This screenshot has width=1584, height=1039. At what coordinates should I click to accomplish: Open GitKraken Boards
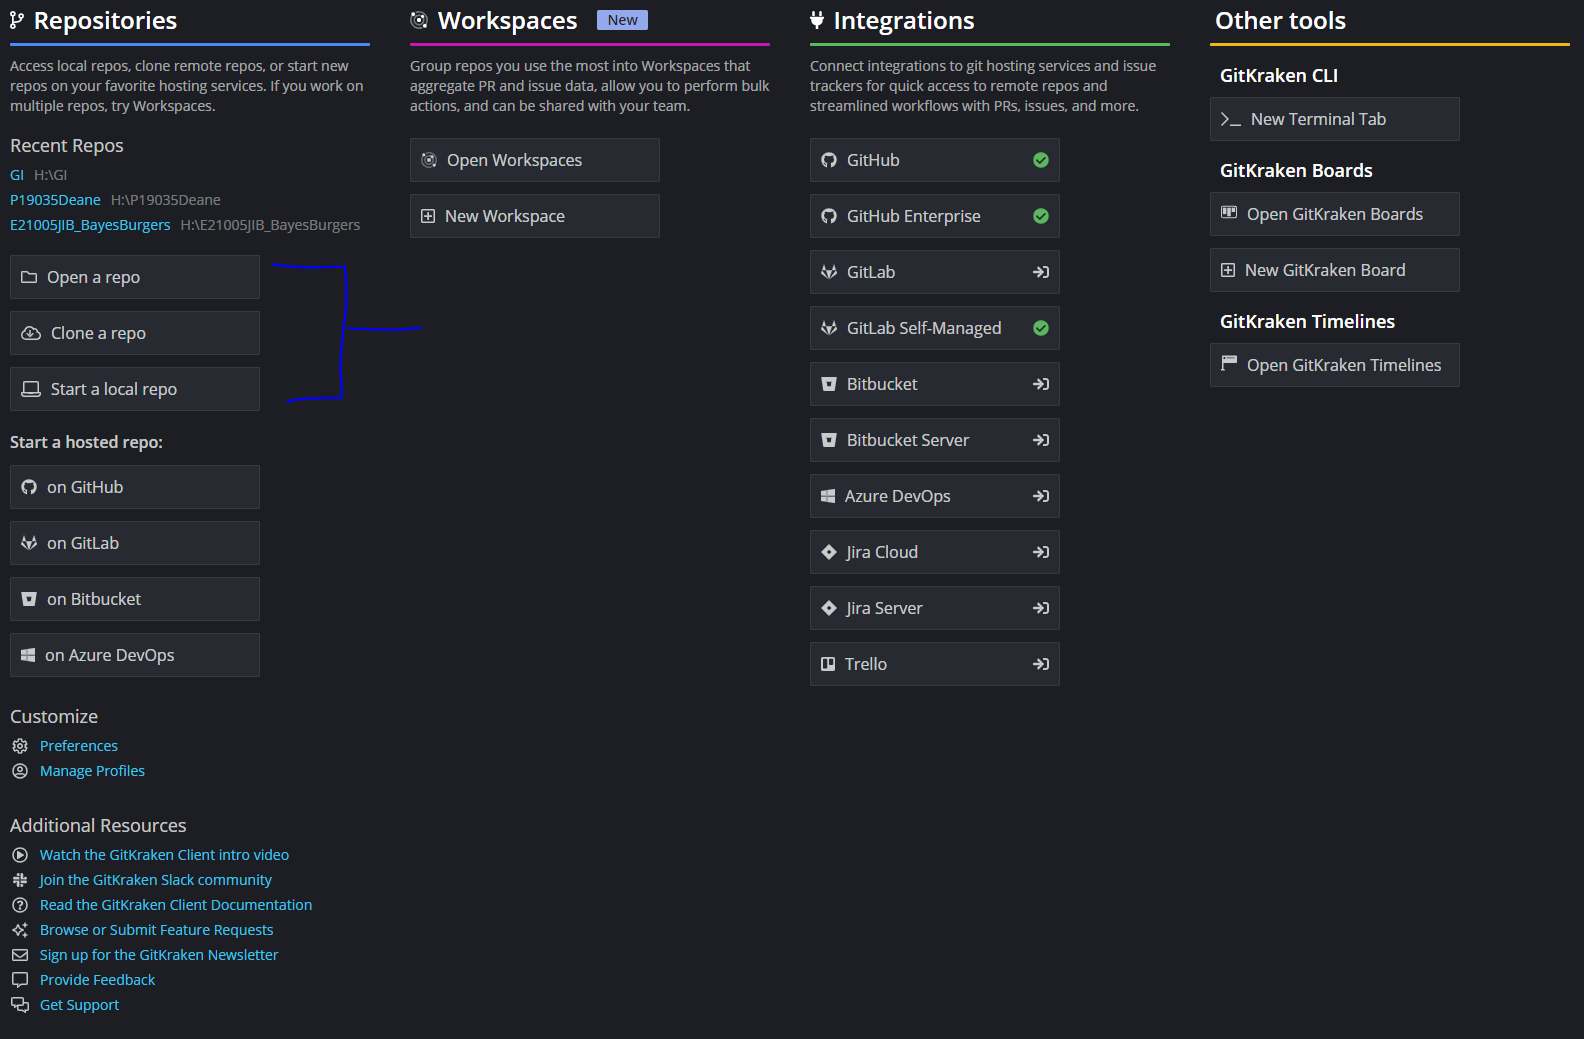coord(1335,214)
